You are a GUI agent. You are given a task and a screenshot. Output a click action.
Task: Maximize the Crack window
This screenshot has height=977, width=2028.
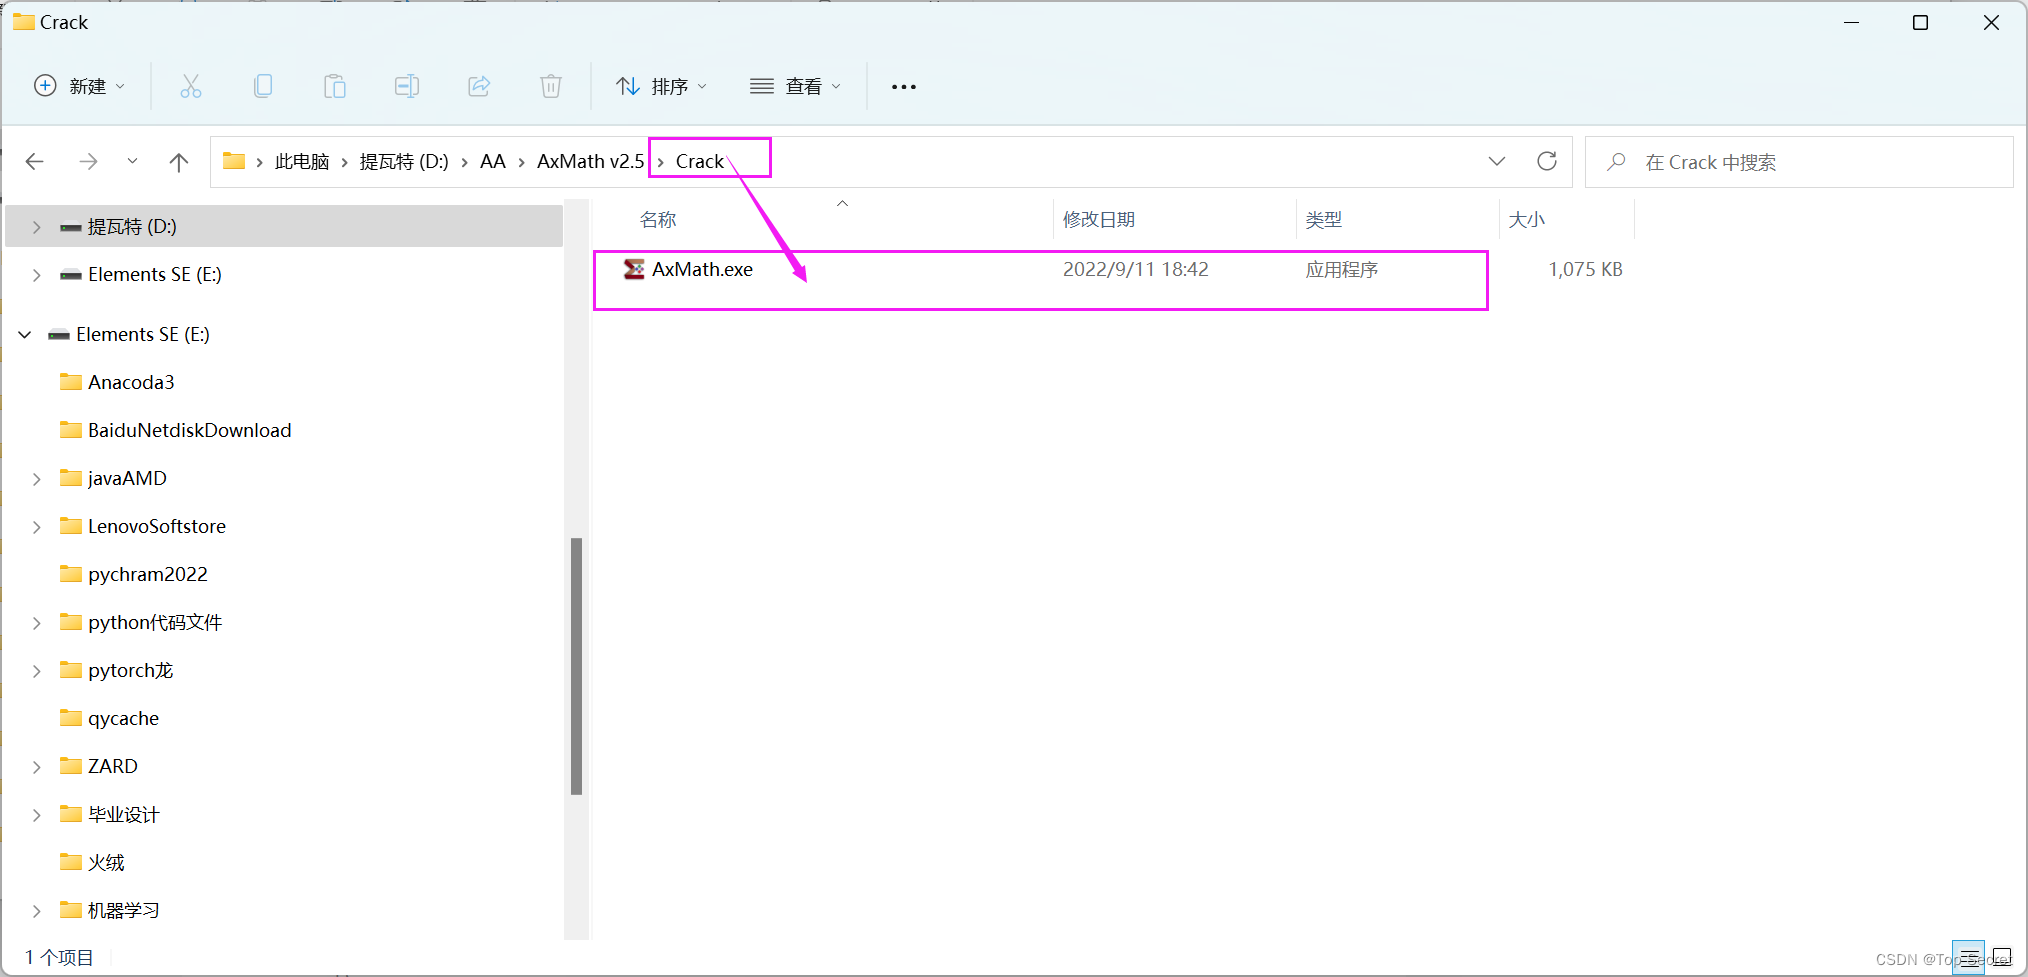pos(1920,22)
